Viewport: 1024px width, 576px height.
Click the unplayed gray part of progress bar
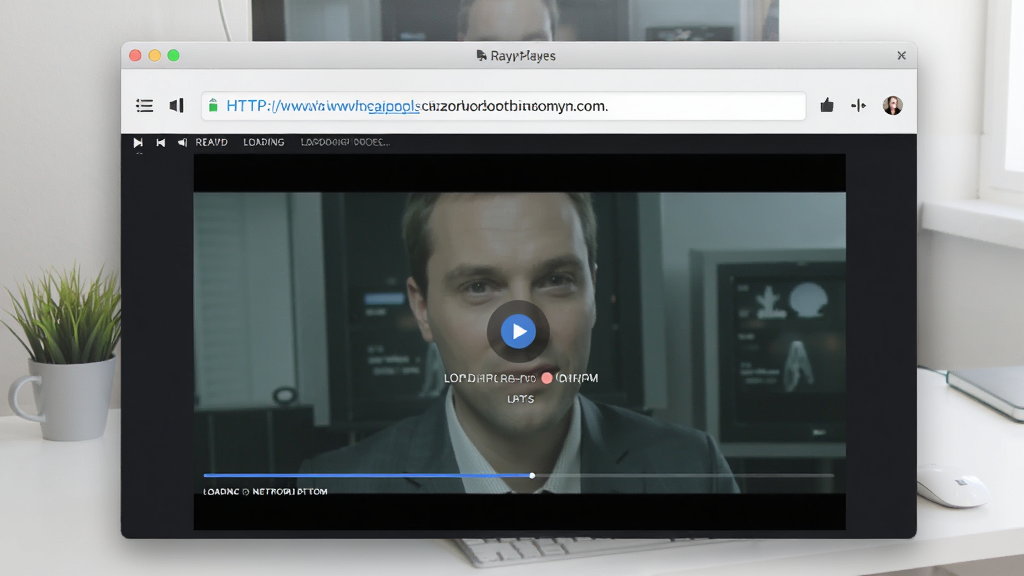coord(685,475)
